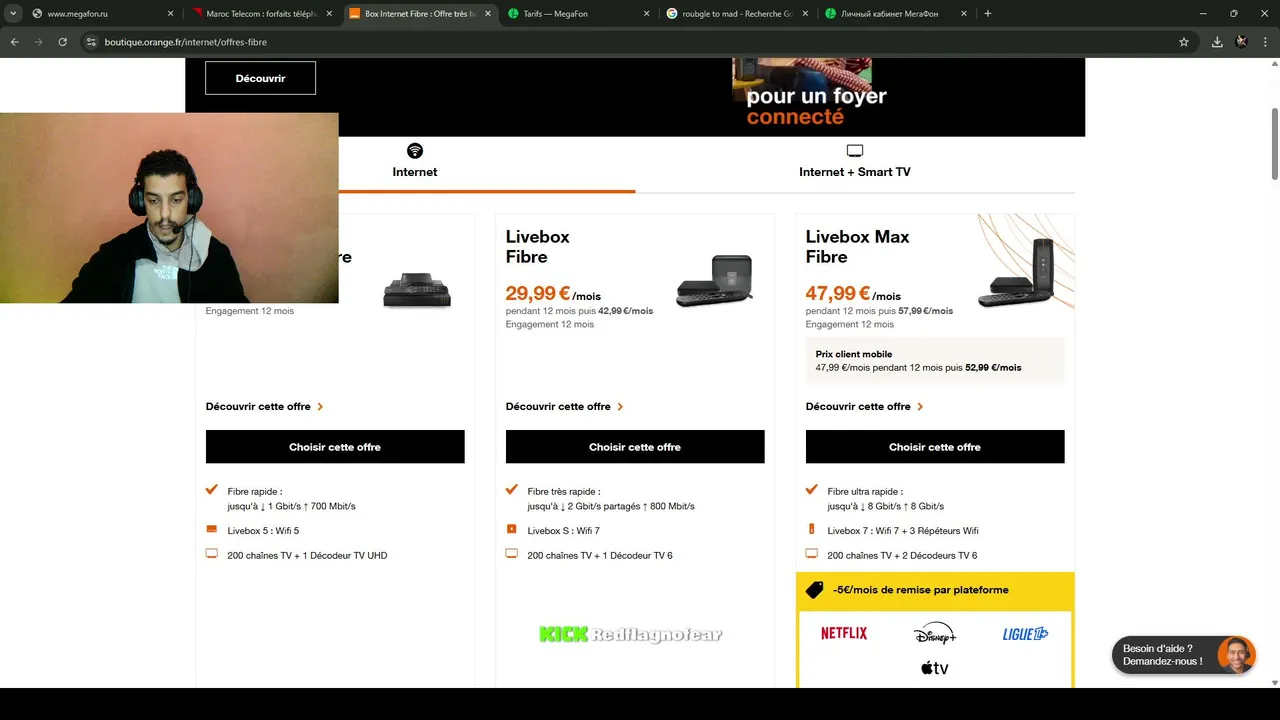Click the Netflix logo
Viewport: 1280px width, 720px height.
[844, 633]
